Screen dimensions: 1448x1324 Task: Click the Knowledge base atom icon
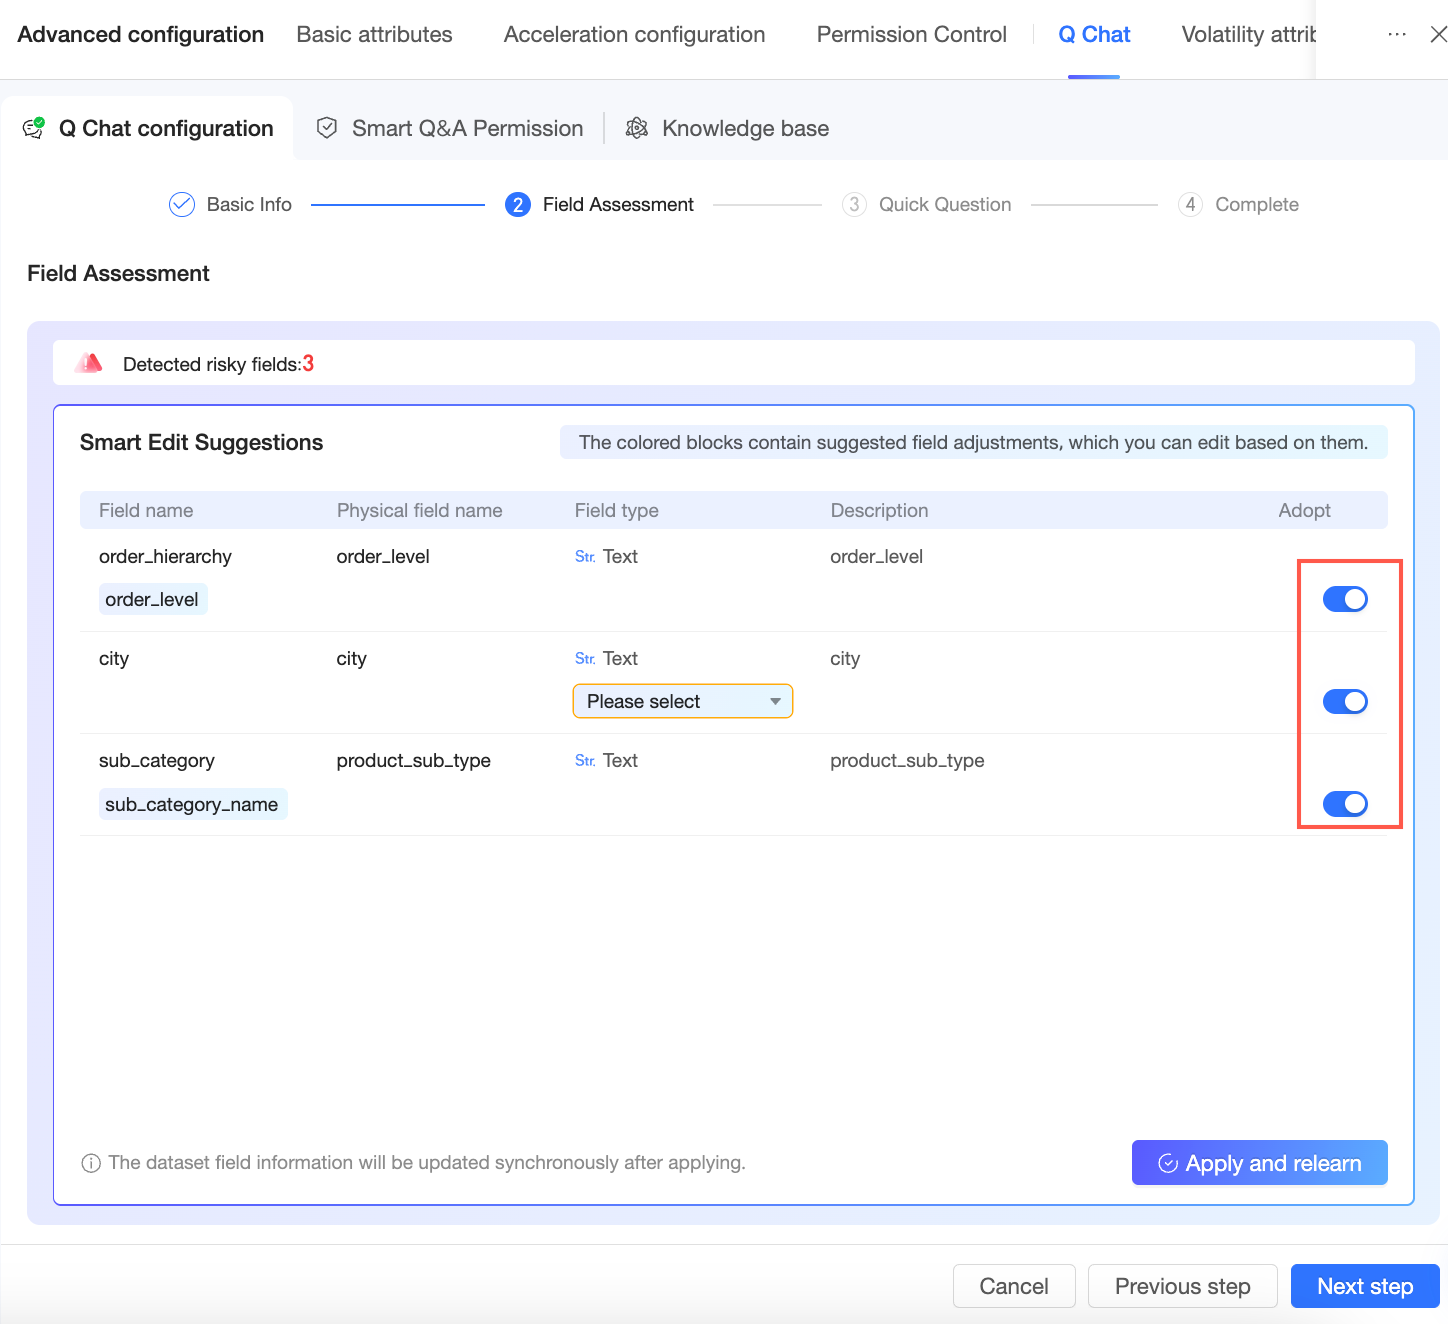point(636,128)
